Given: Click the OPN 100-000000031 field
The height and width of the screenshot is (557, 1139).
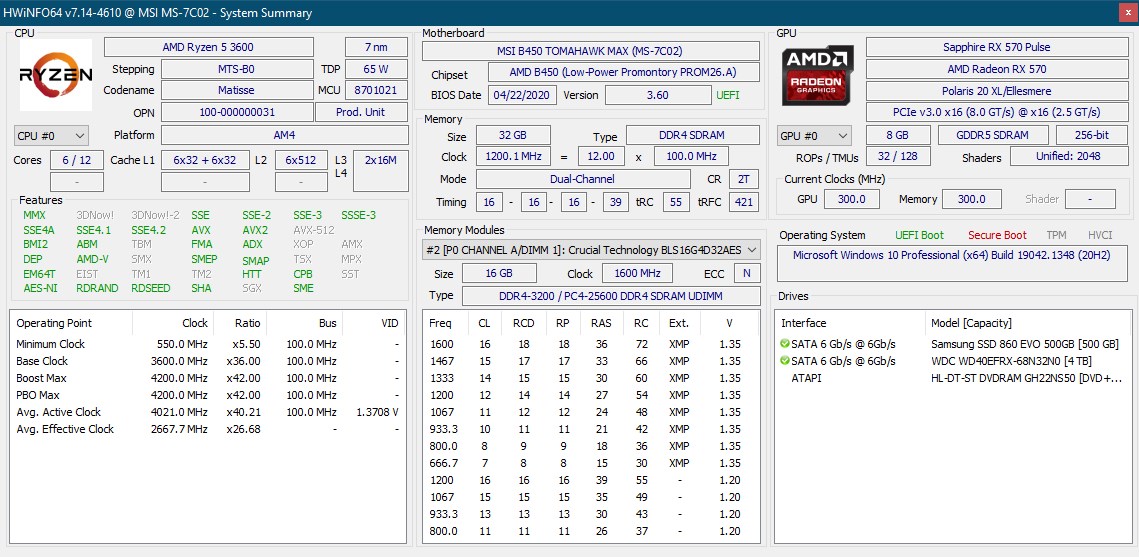Looking at the screenshot, I should [x=237, y=113].
